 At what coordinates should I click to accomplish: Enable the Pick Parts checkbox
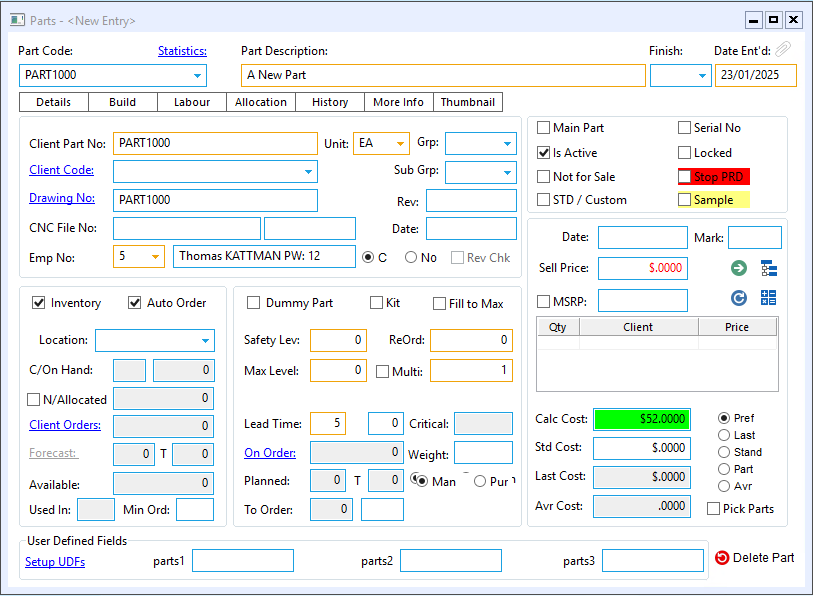point(713,508)
